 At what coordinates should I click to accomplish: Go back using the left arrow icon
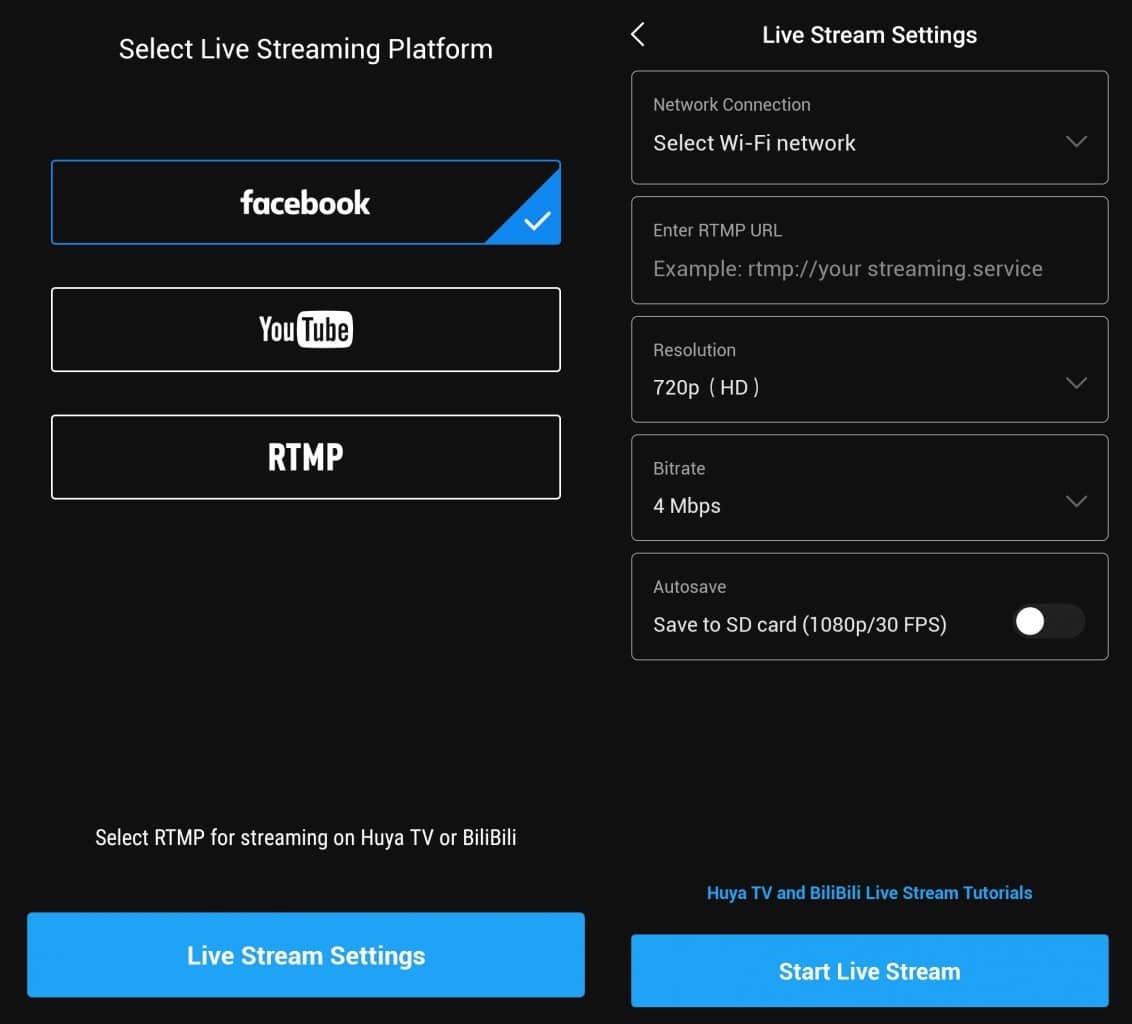[x=637, y=34]
